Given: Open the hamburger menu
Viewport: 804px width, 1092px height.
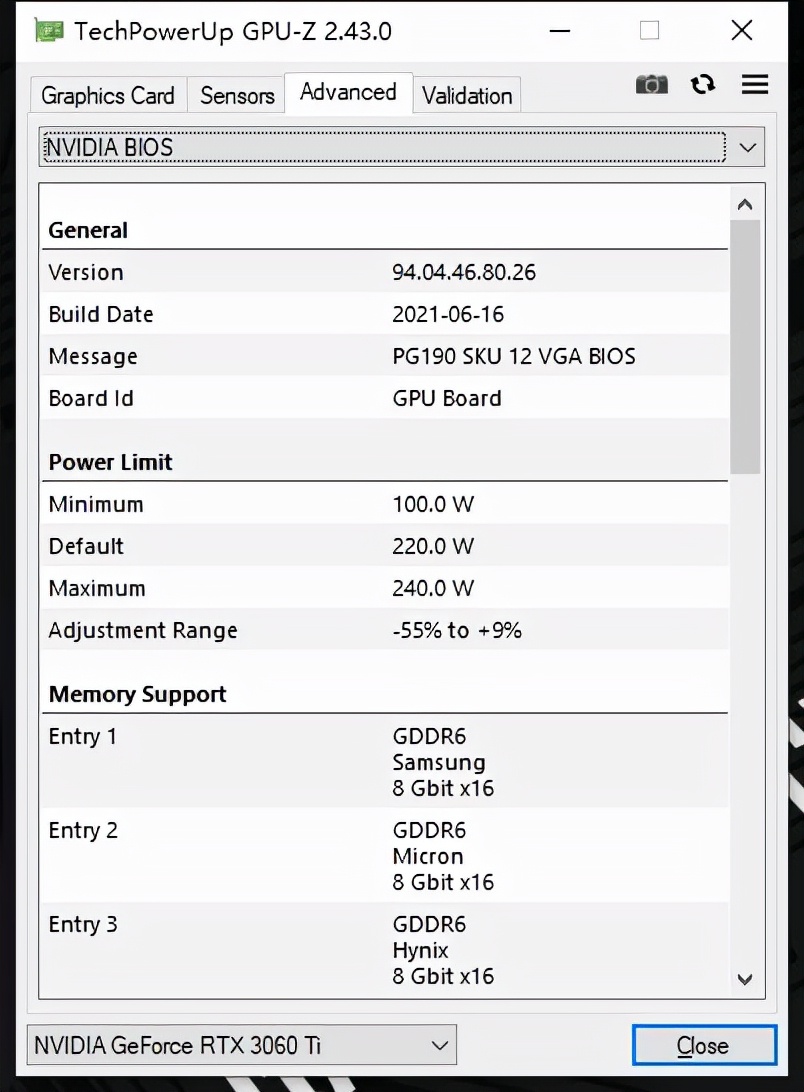Looking at the screenshot, I should [x=755, y=85].
